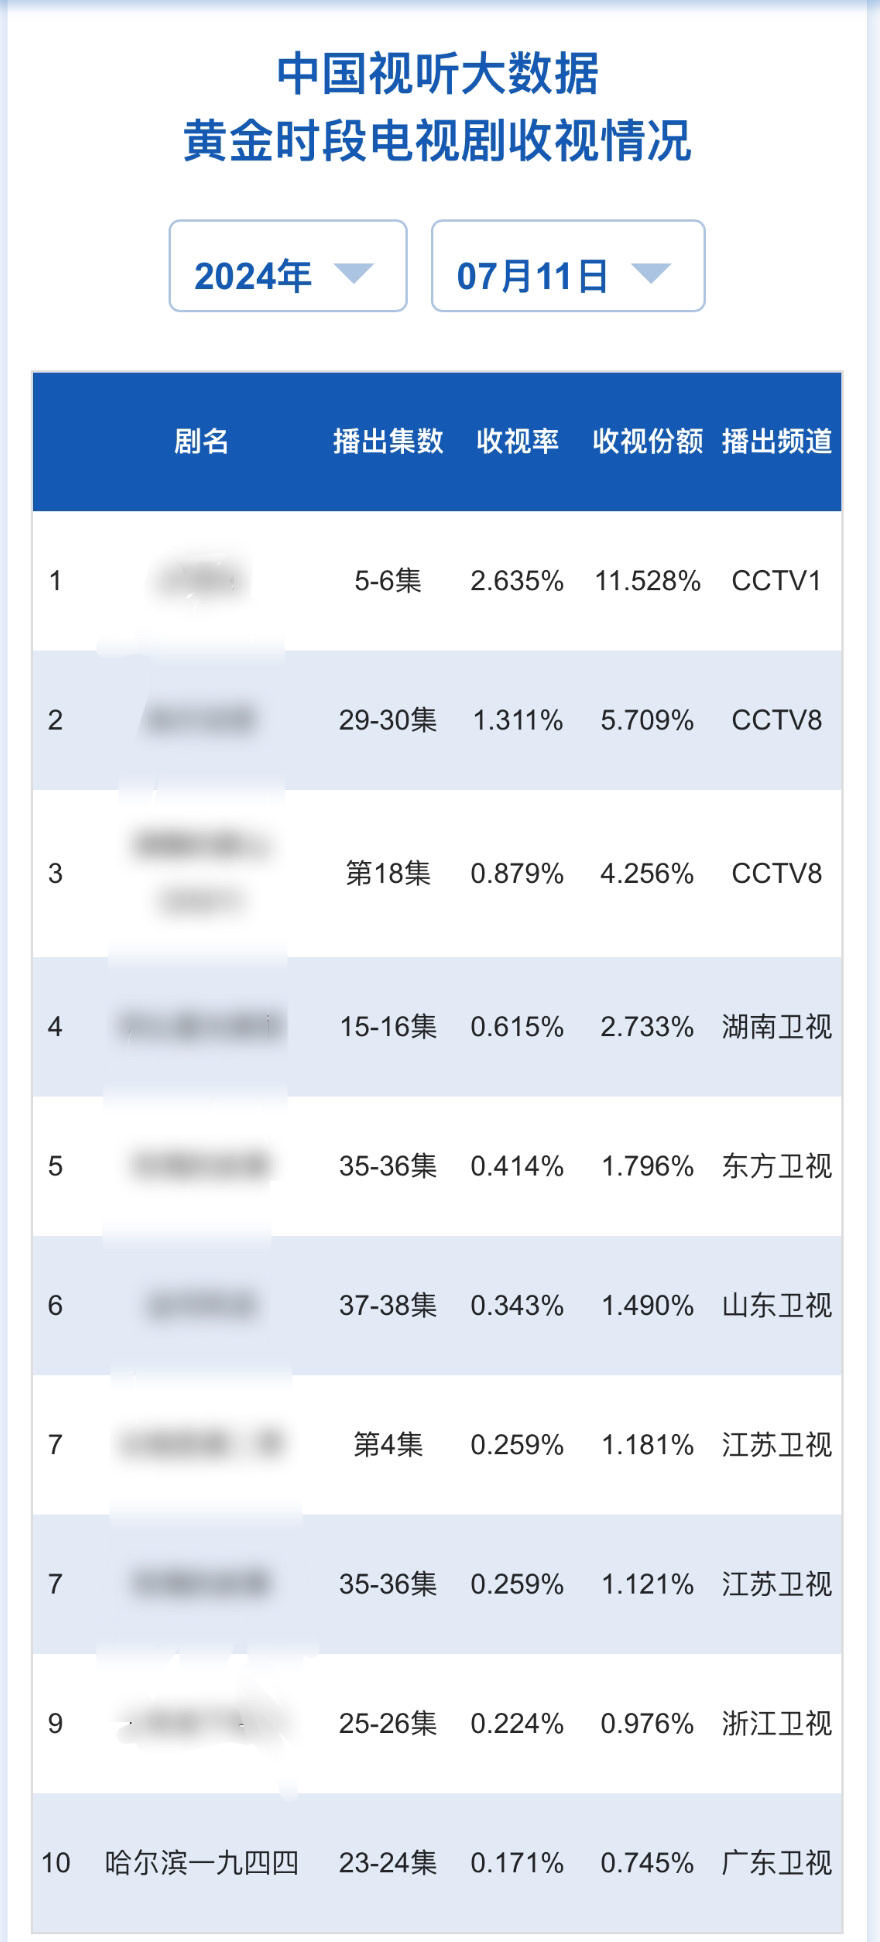The image size is (880, 1942).
Task: Open the 2024年 year dropdown
Action: click(x=288, y=266)
